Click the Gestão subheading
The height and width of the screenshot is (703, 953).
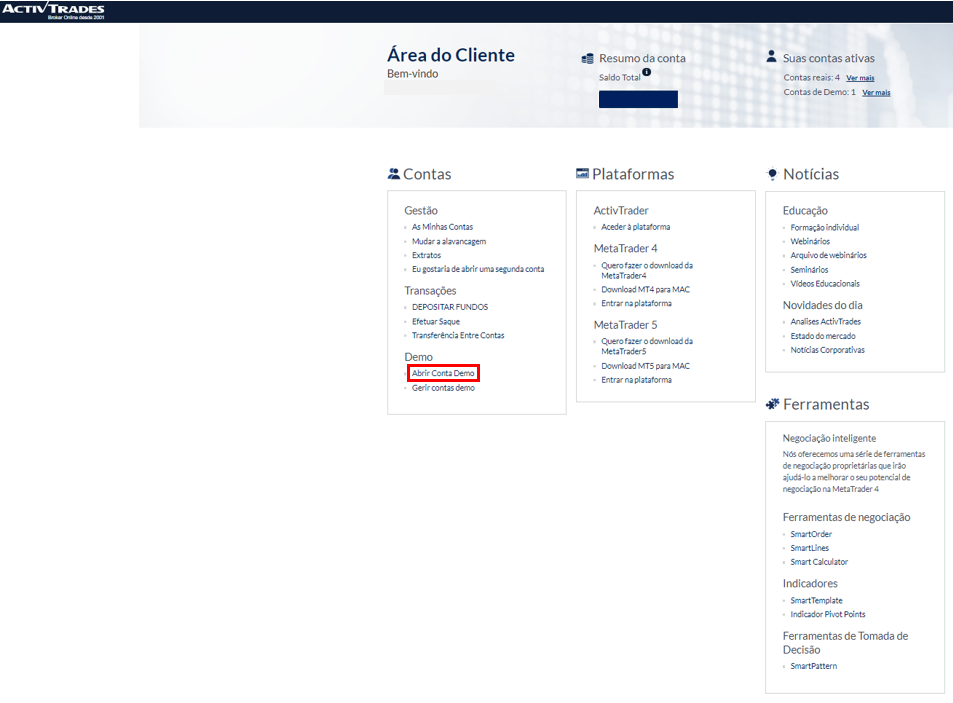421,211
